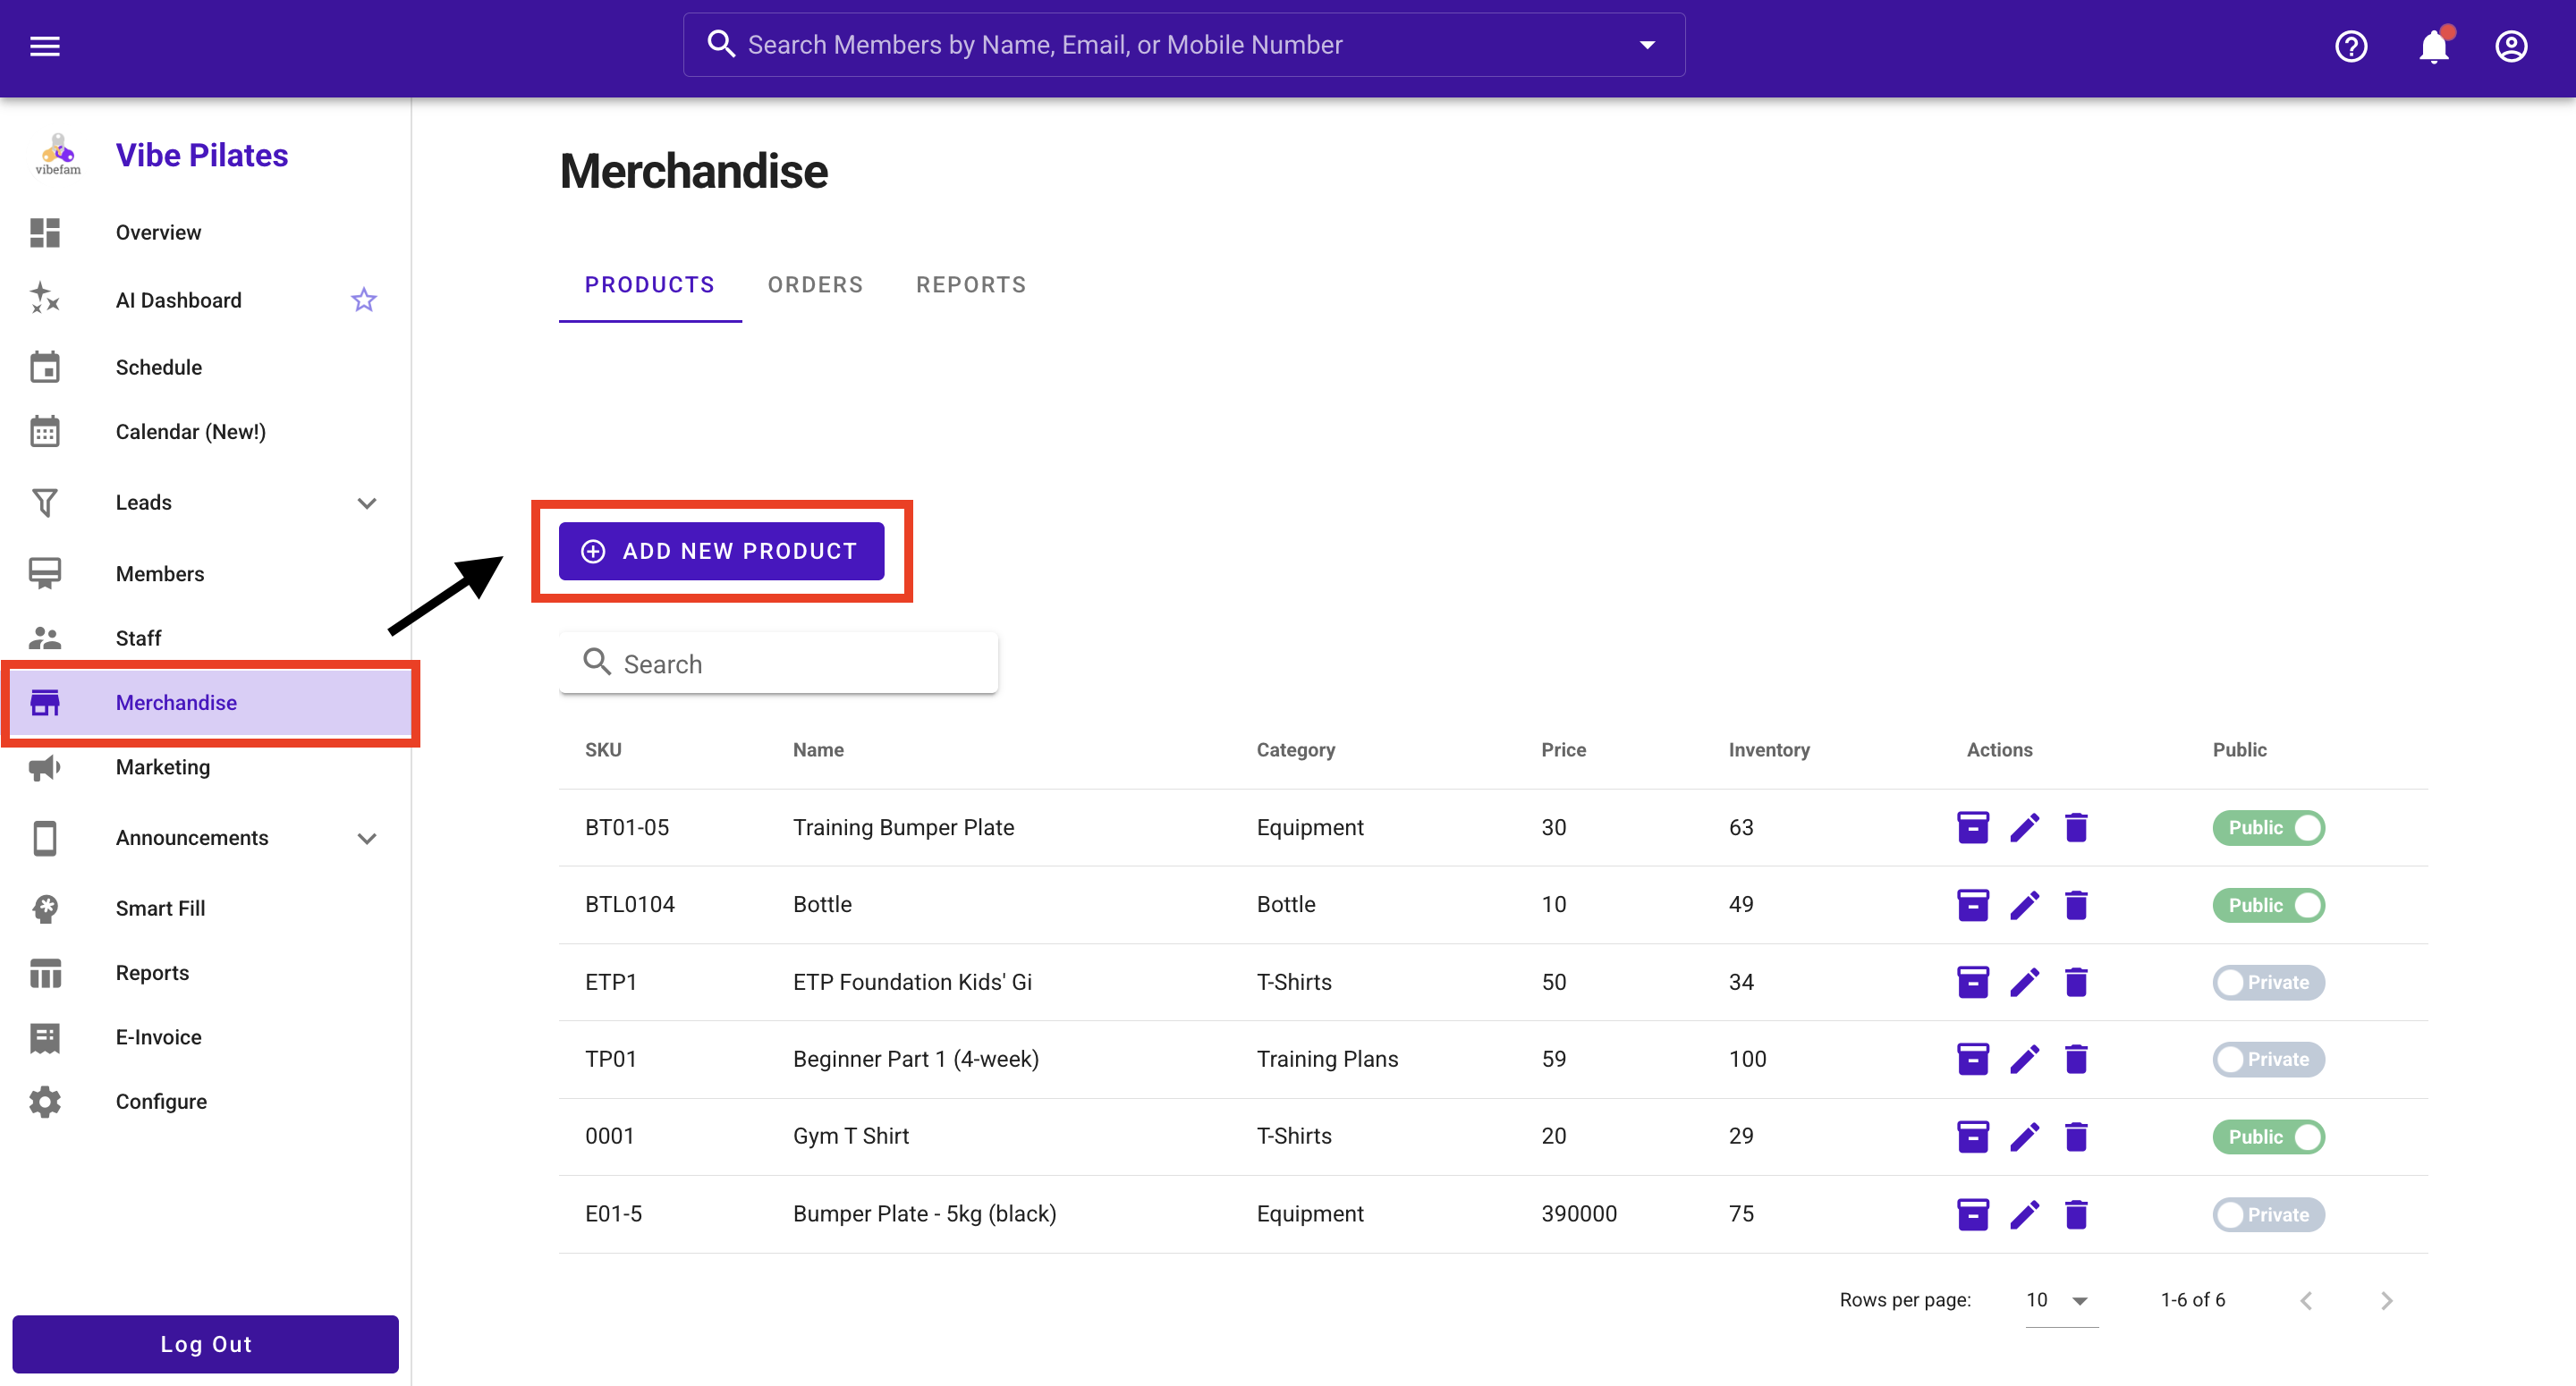
Task: Sort by the SKU column header
Action: tap(603, 750)
